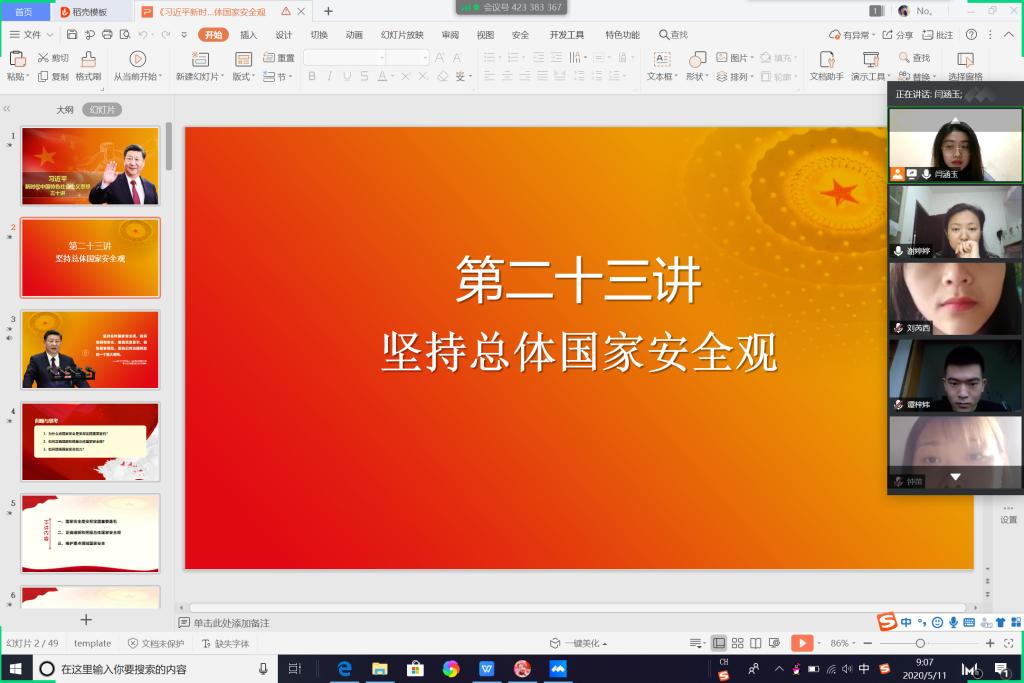Click the Cut (剪切) scissors icon

point(45,58)
